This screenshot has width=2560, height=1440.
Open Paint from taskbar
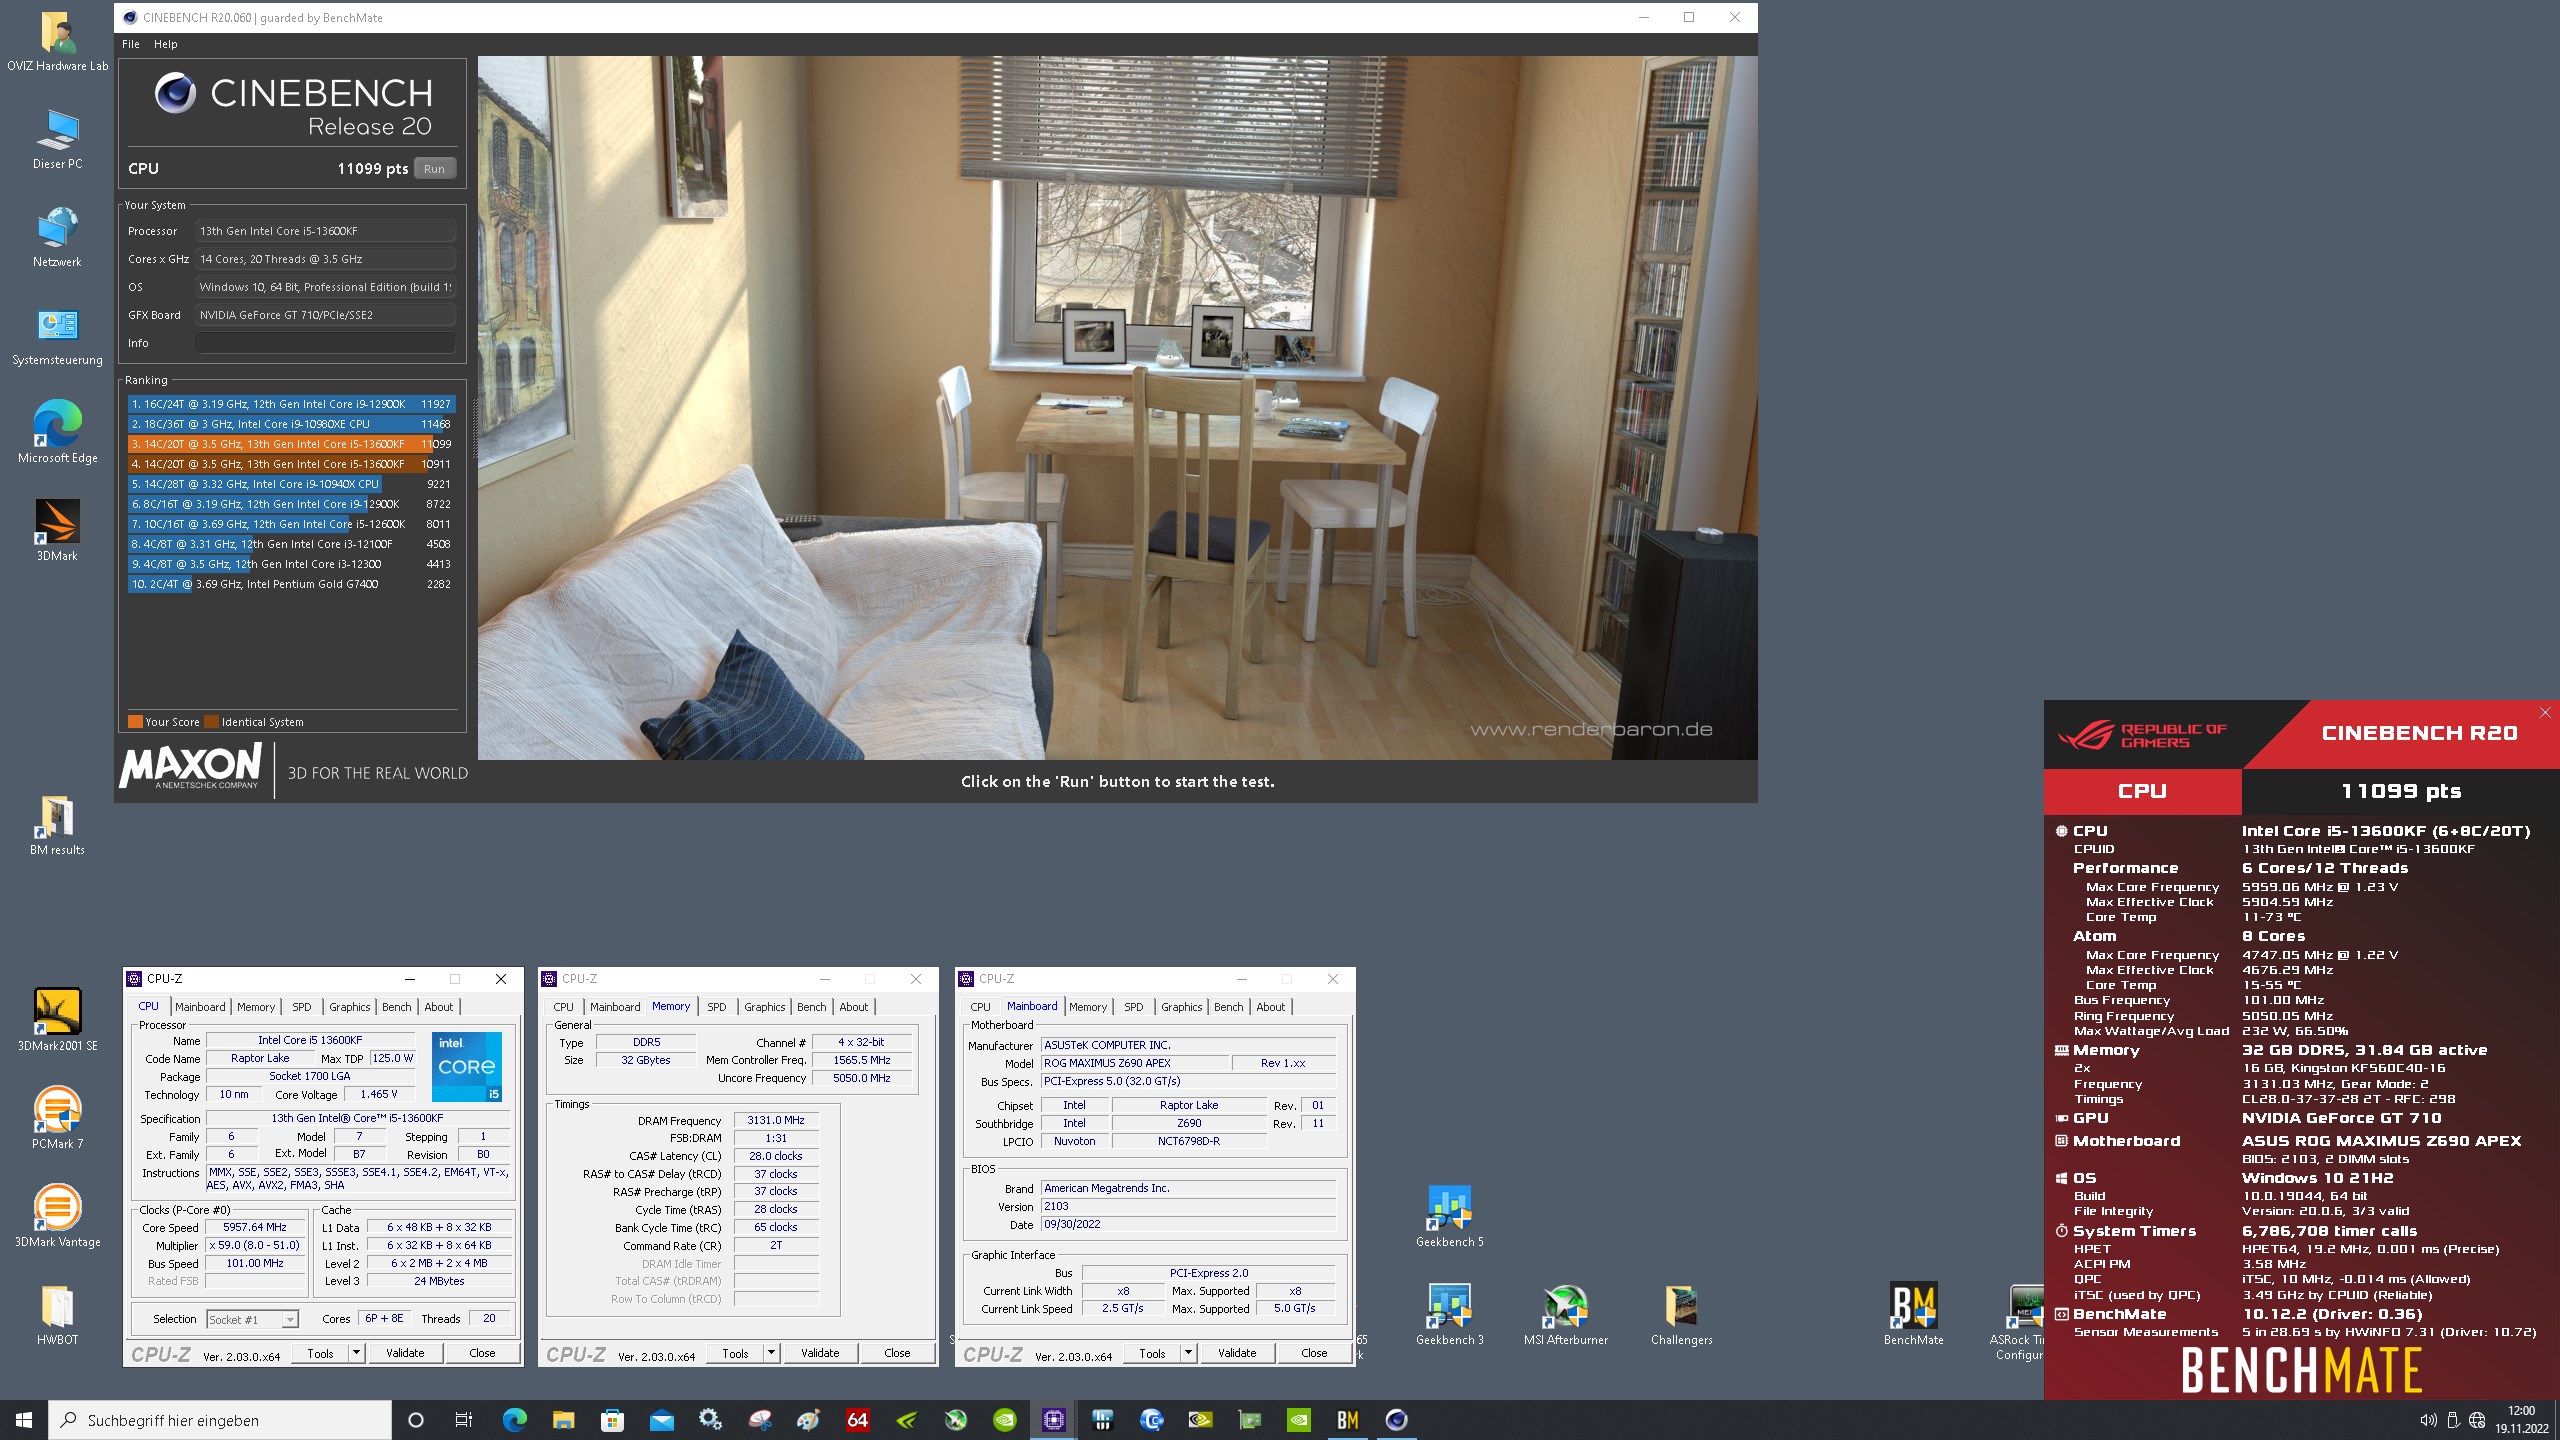coord(808,1420)
